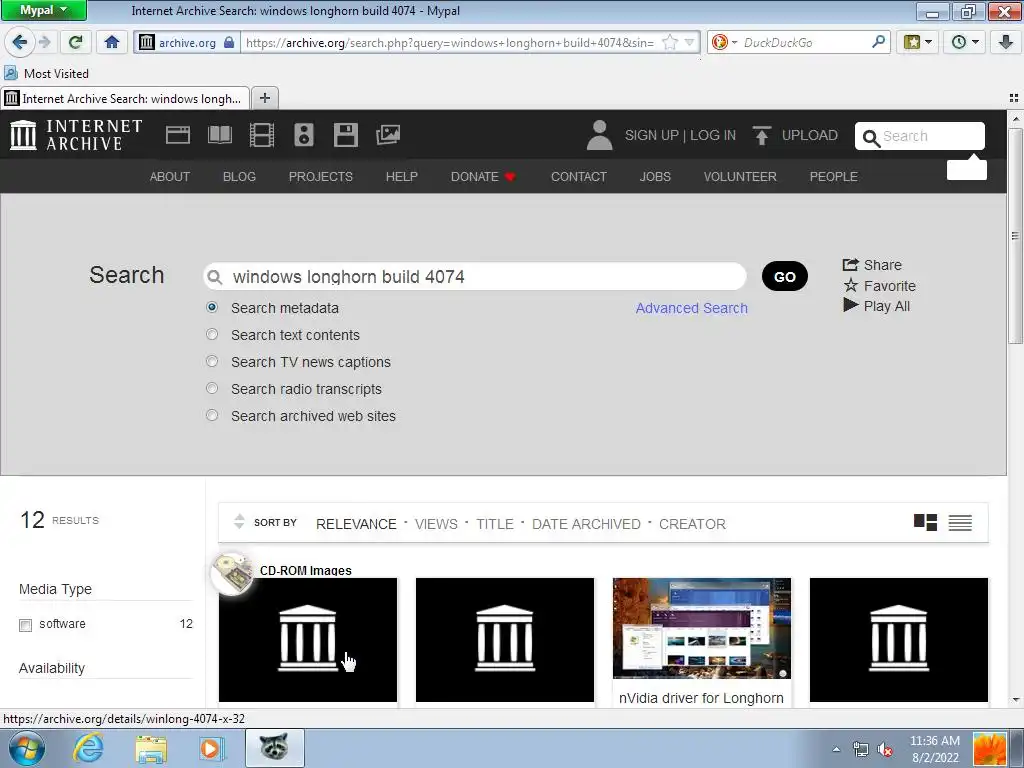Open a new browser tab with plus
Image resolution: width=1024 pixels, height=768 pixels.
[x=264, y=98]
